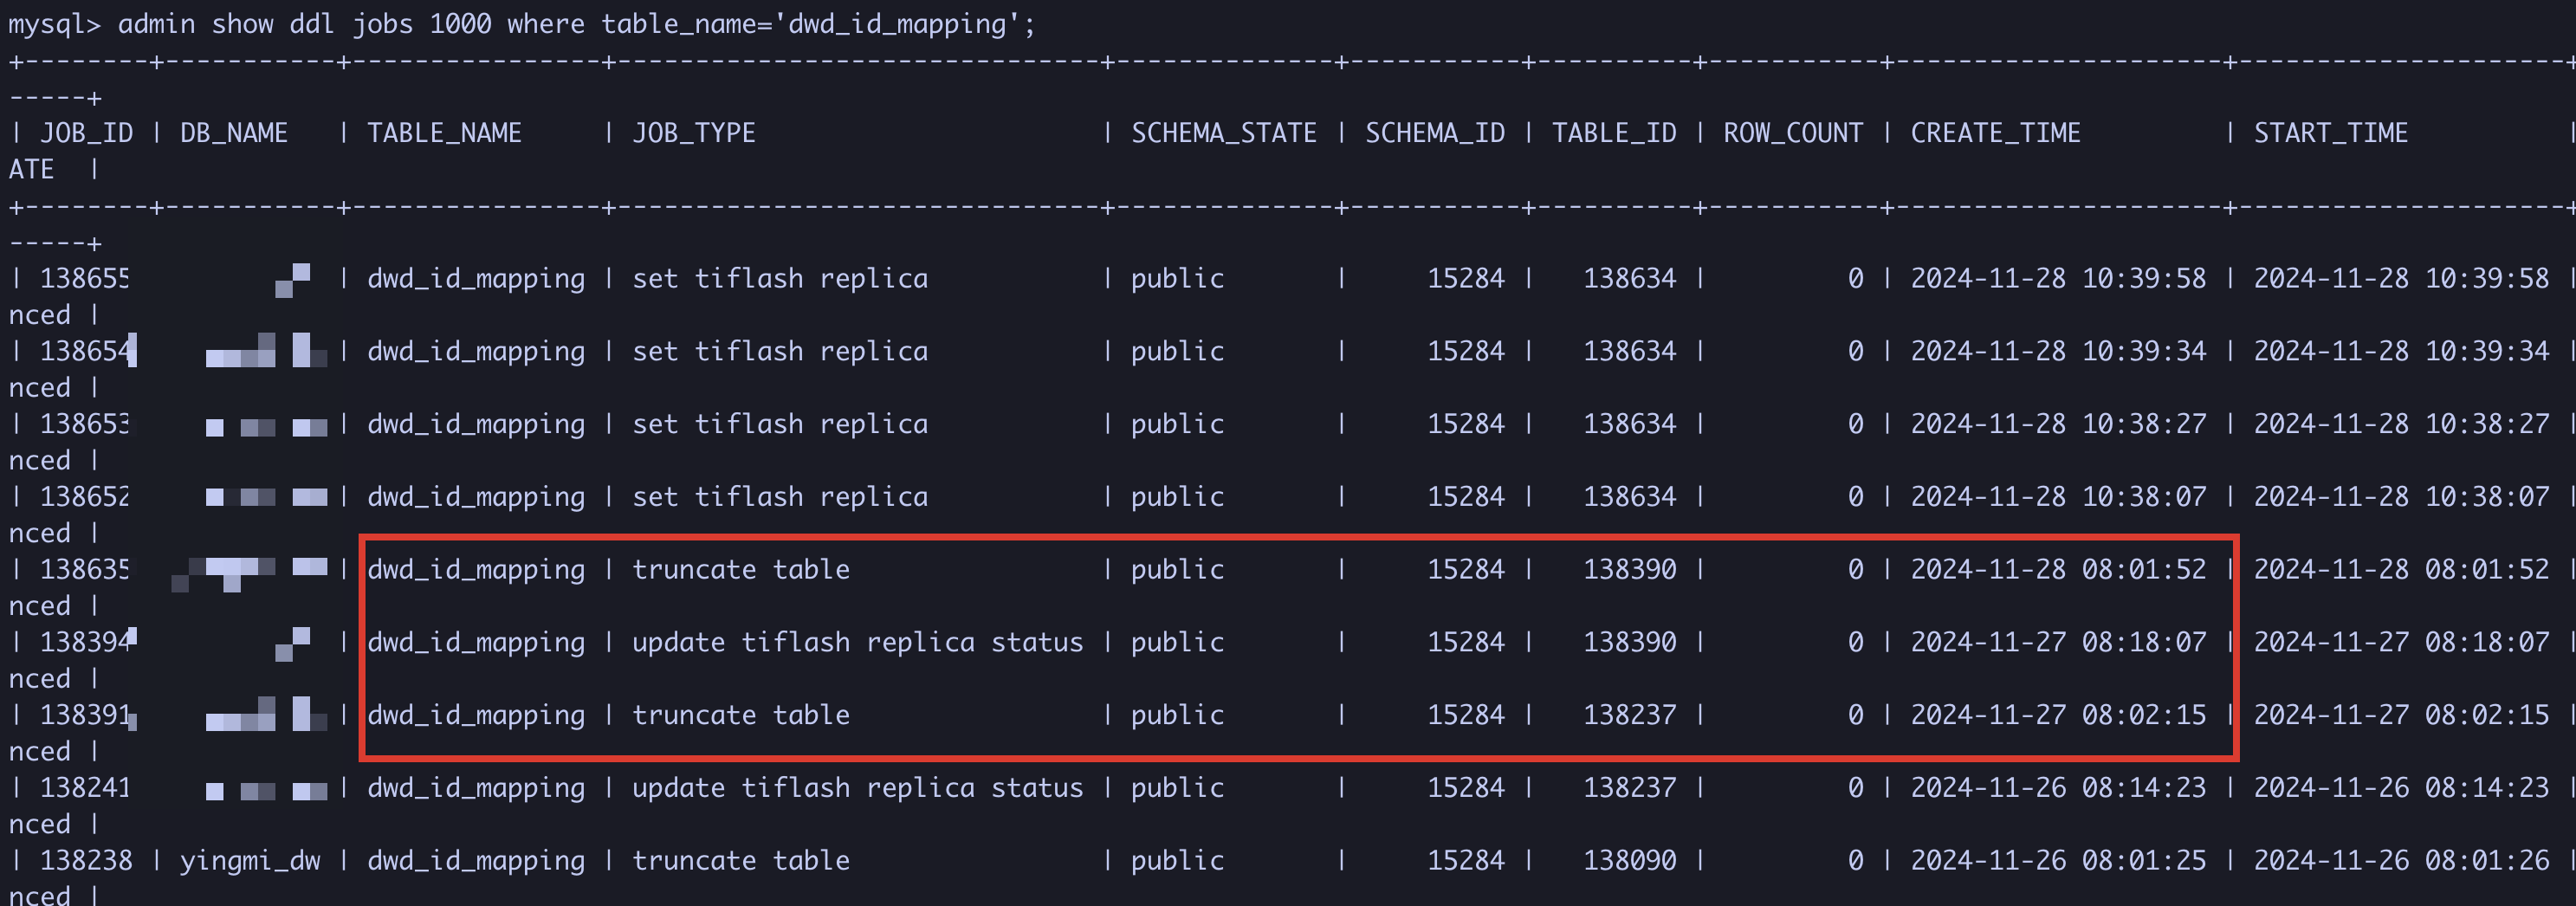Click the mysql> prompt text
The width and height of the screenshot is (2576, 906).
tap(55, 24)
